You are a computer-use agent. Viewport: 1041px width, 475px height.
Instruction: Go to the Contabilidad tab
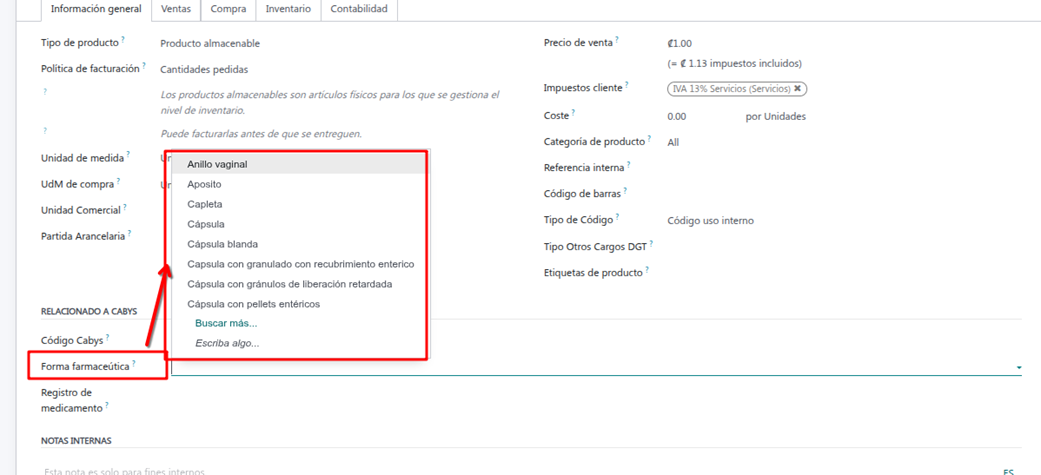[x=360, y=9]
